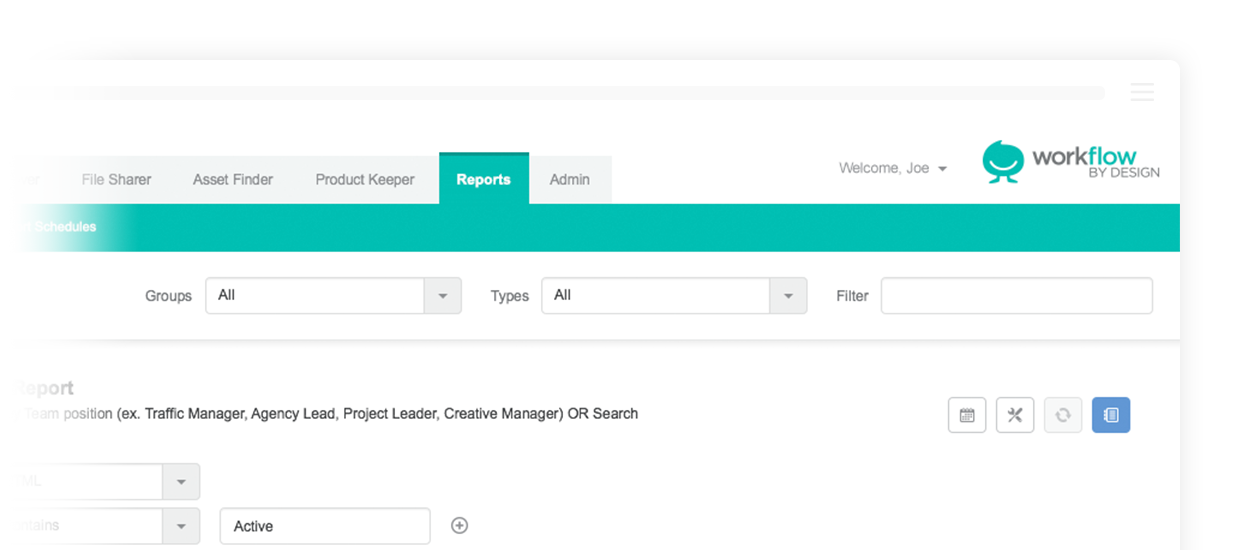
Task: Click the Workflow by Design logo
Action: (x=1071, y=162)
